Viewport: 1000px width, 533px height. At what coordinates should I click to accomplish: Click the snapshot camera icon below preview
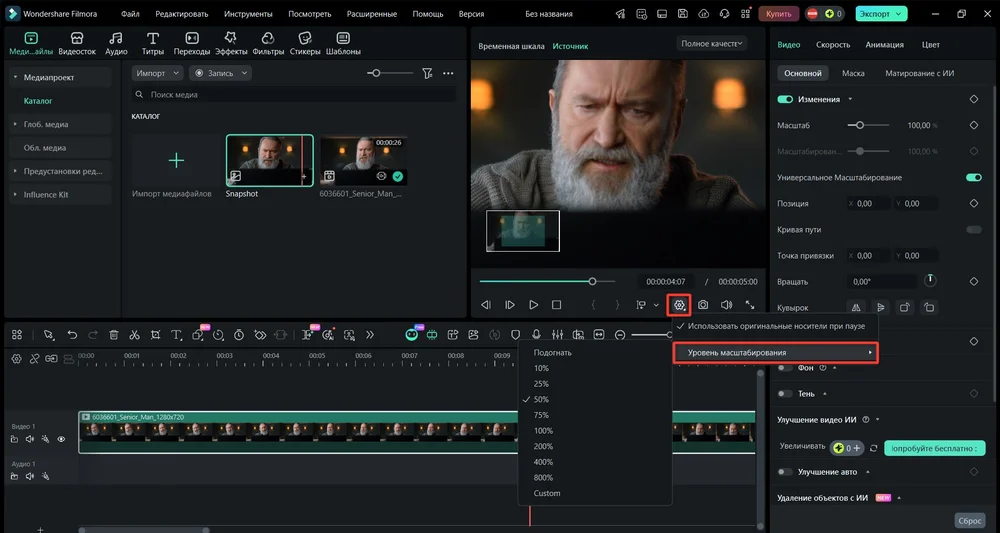pos(703,304)
